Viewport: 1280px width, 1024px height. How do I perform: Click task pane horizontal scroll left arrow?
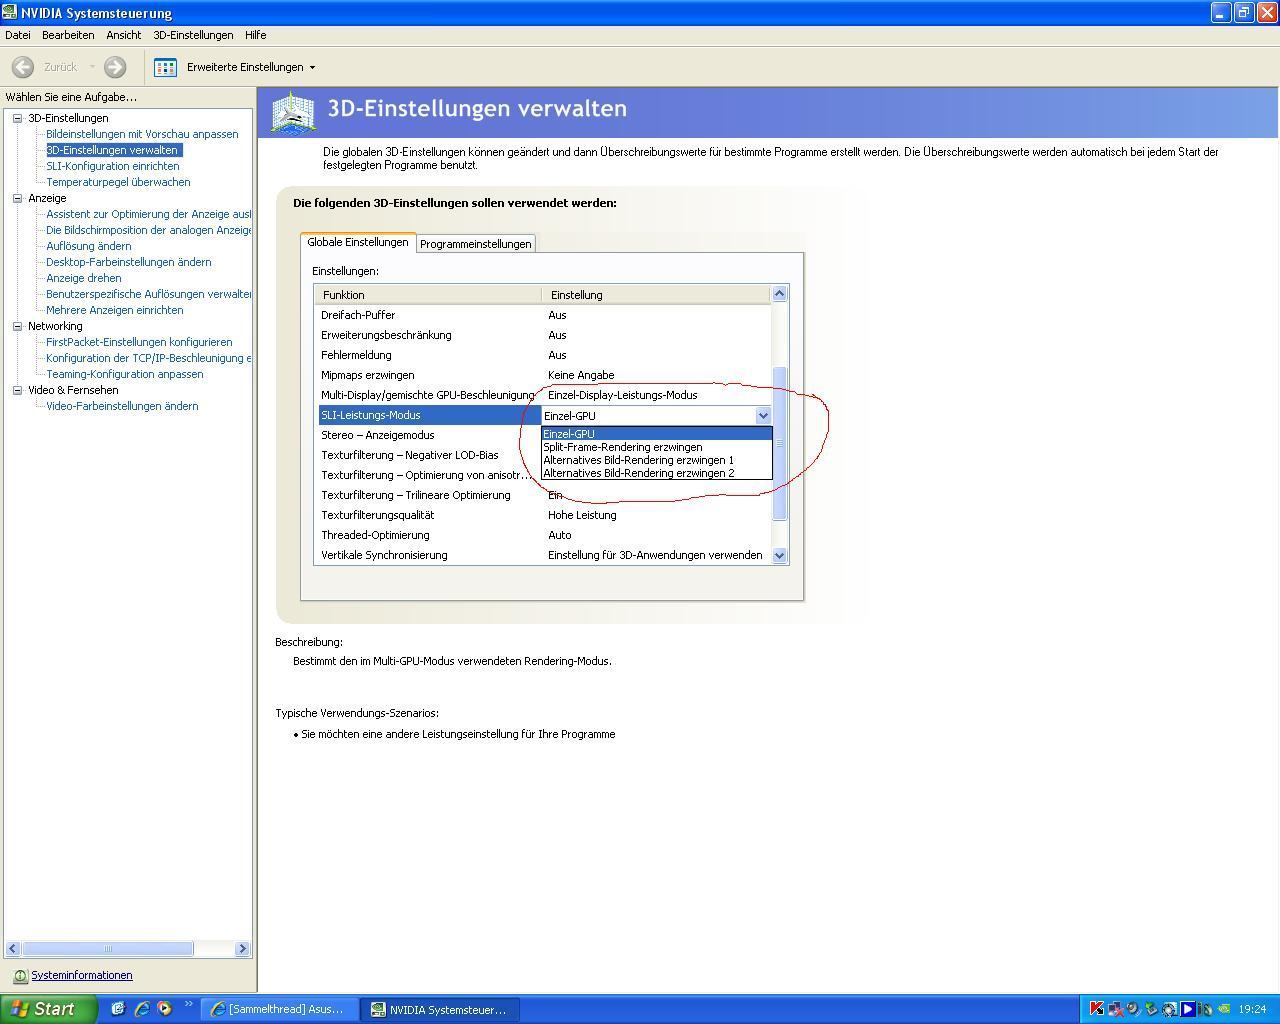tap(13, 948)
